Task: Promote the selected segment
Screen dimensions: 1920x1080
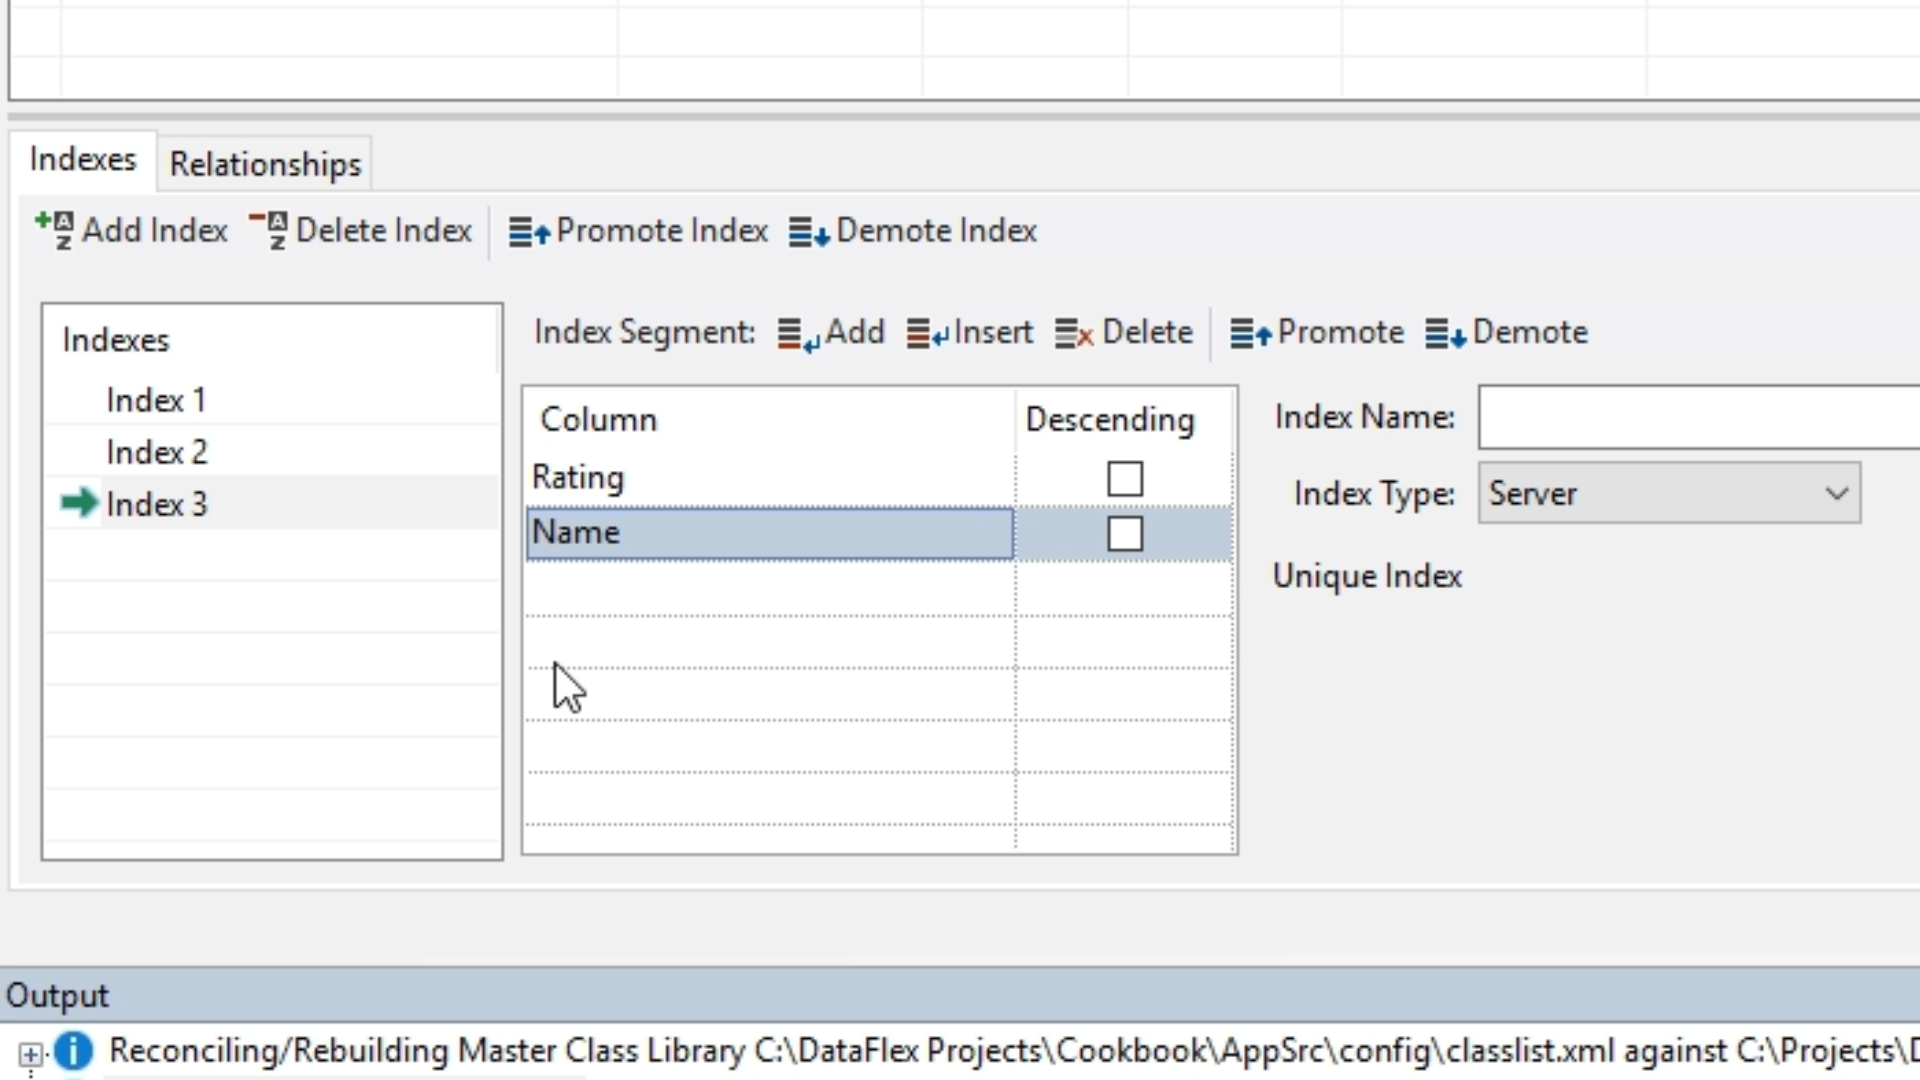Action: tap(1317, 332)
